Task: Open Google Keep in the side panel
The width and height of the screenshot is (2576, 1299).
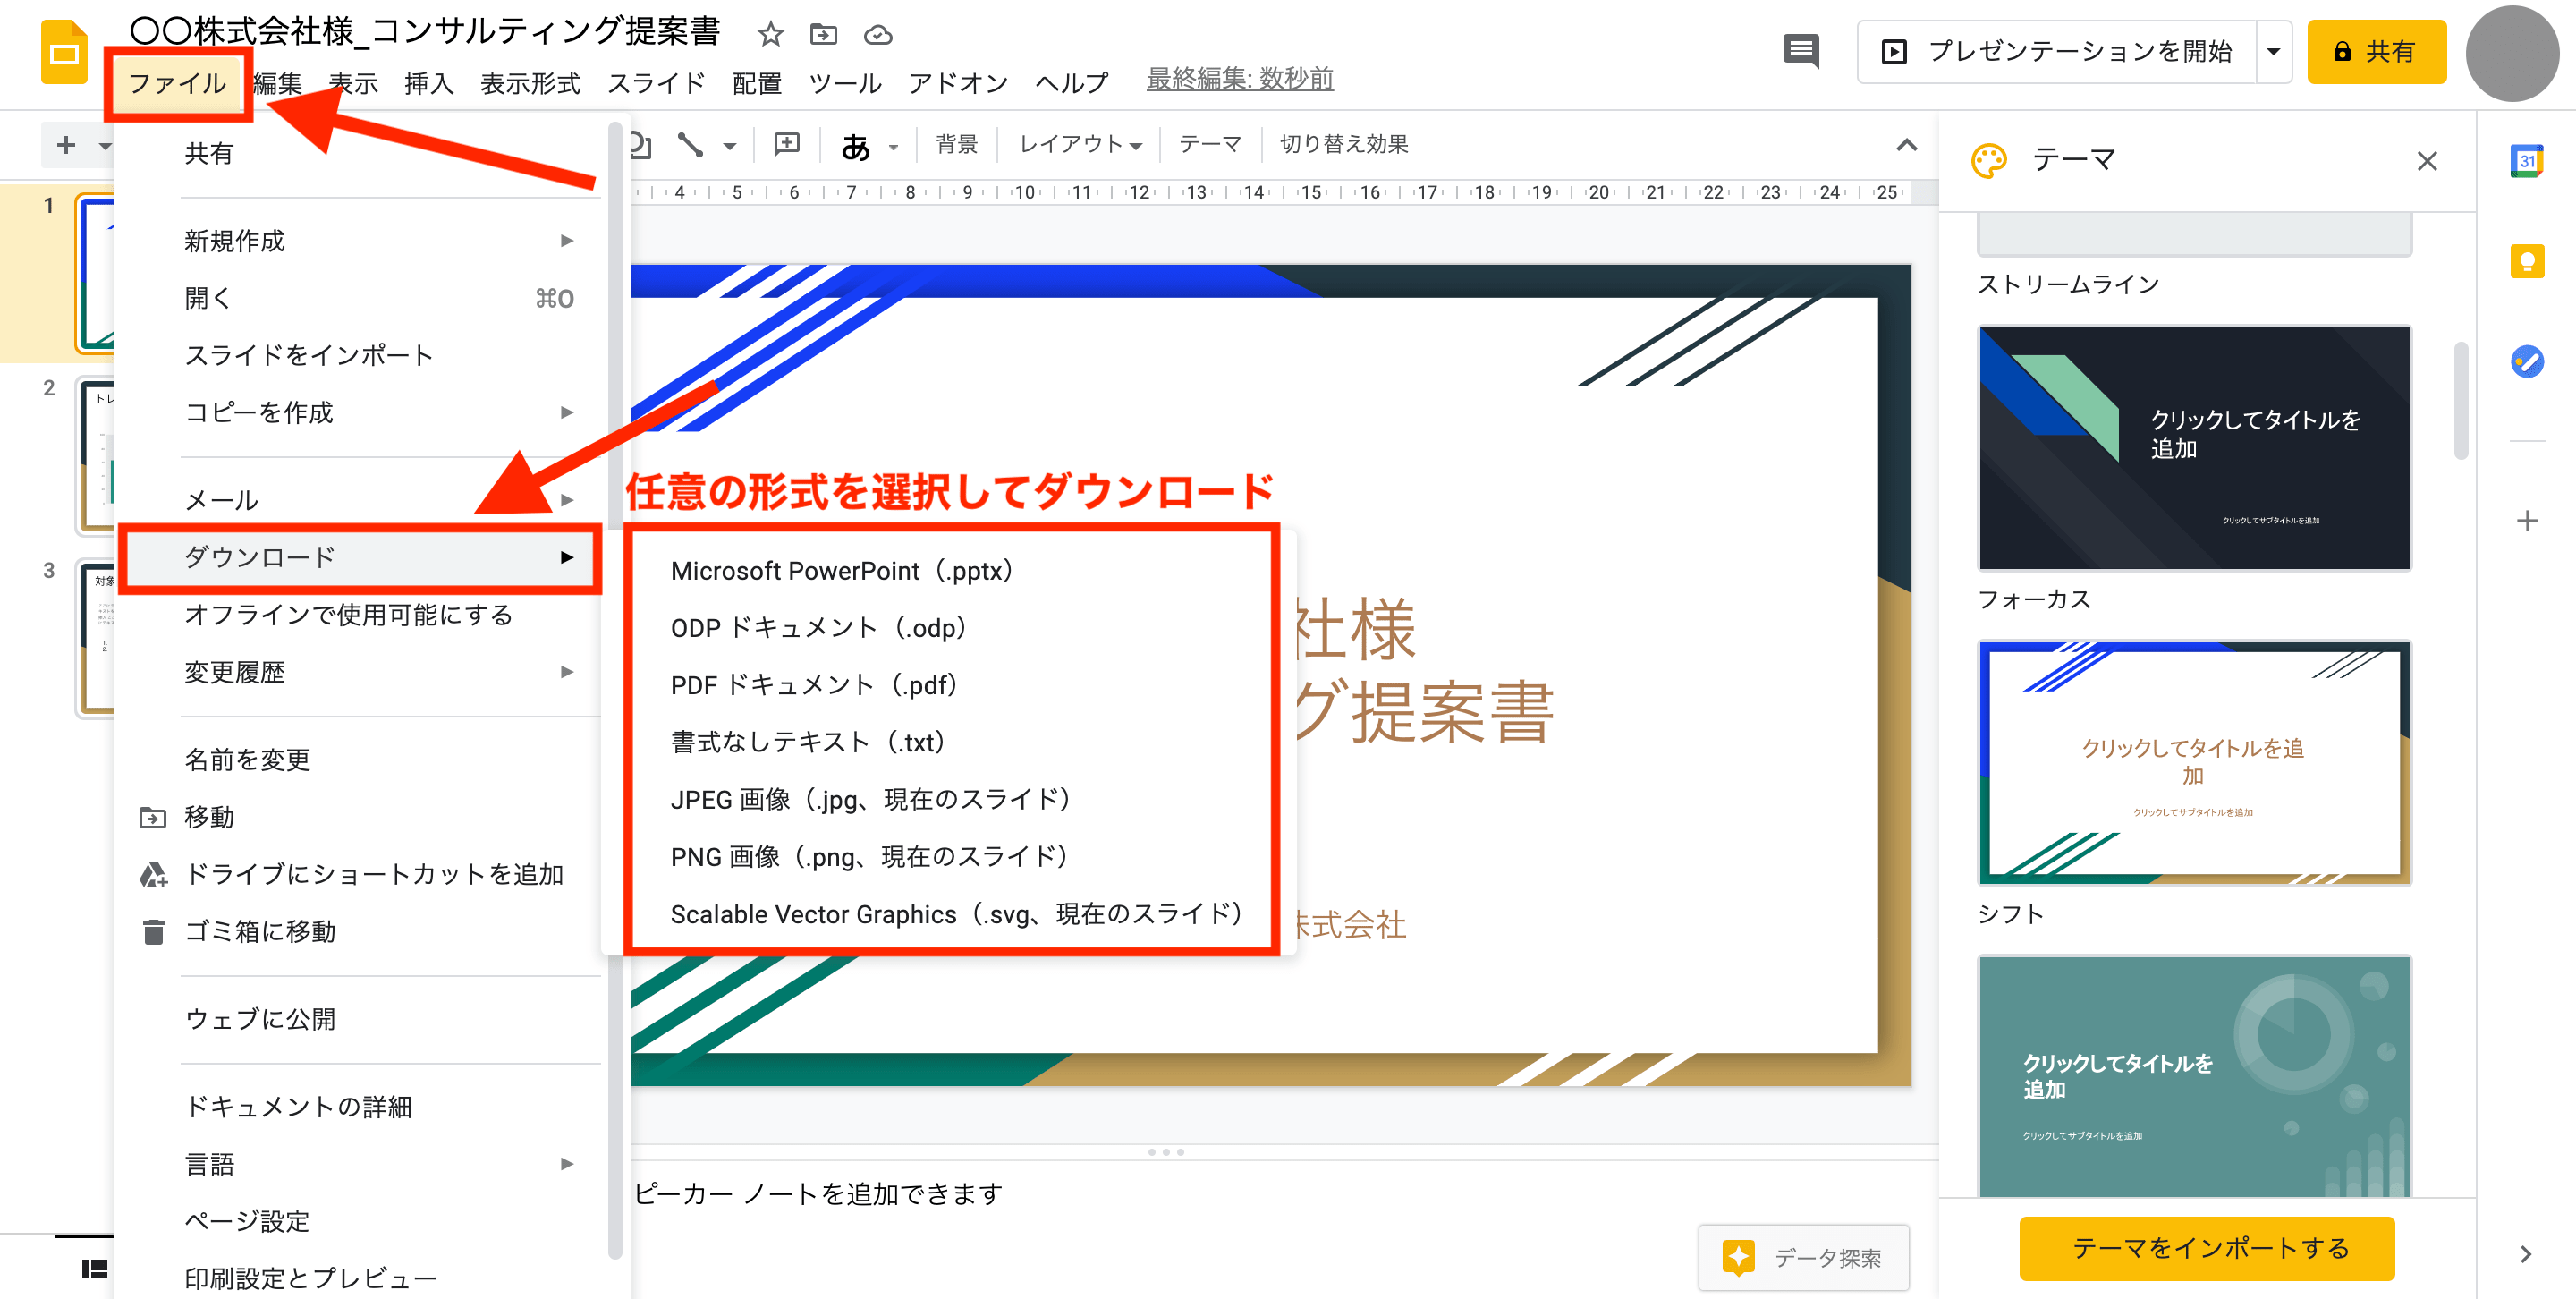Action: [x=2526, y=261]
